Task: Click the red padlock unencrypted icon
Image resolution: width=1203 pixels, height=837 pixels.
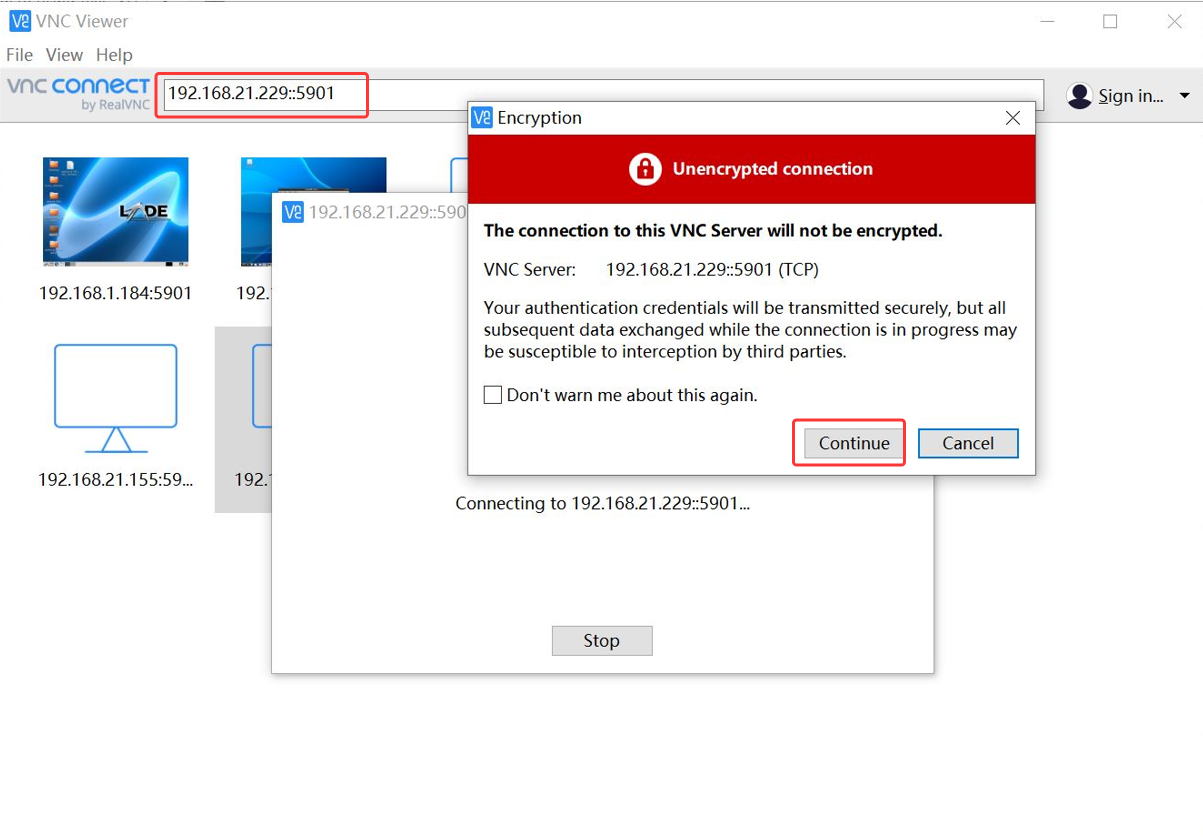Action: pos(645,169)
